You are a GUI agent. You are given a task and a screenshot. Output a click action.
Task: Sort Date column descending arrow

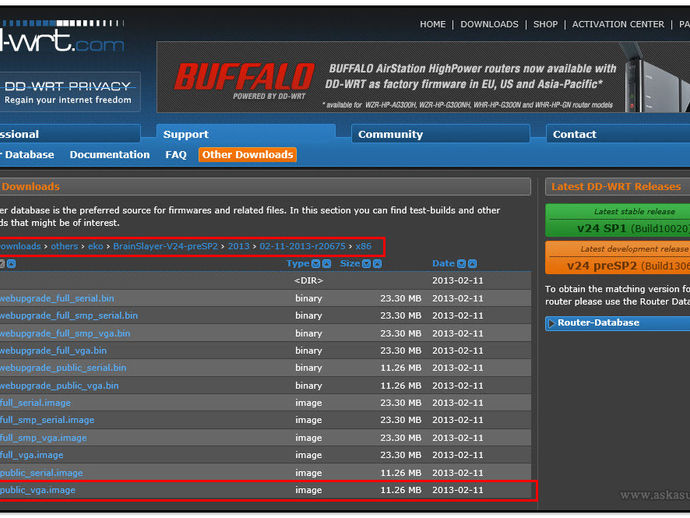click(461, 264)
